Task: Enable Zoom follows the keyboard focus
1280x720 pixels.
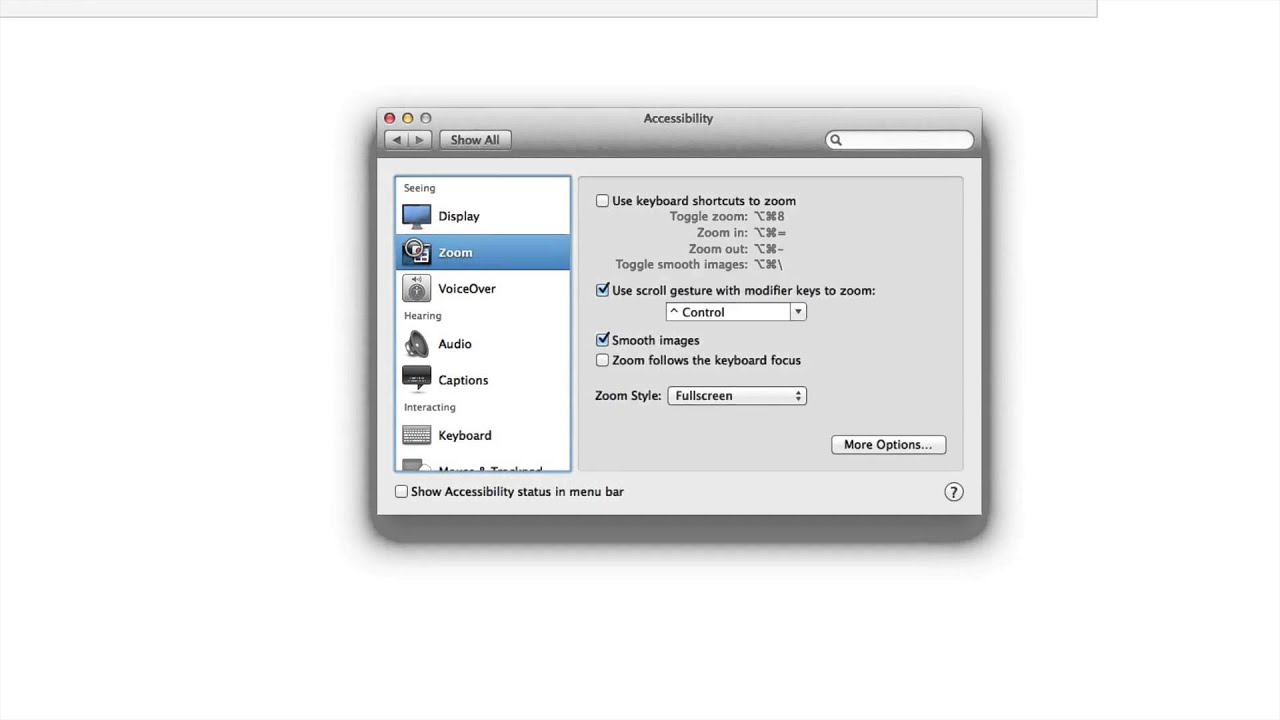Action: 602,360
